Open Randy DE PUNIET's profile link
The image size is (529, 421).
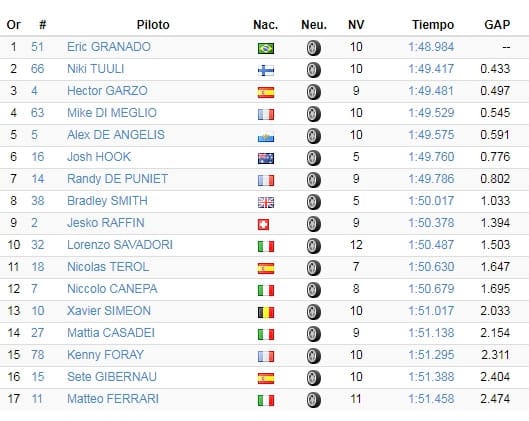pos(117,179)
